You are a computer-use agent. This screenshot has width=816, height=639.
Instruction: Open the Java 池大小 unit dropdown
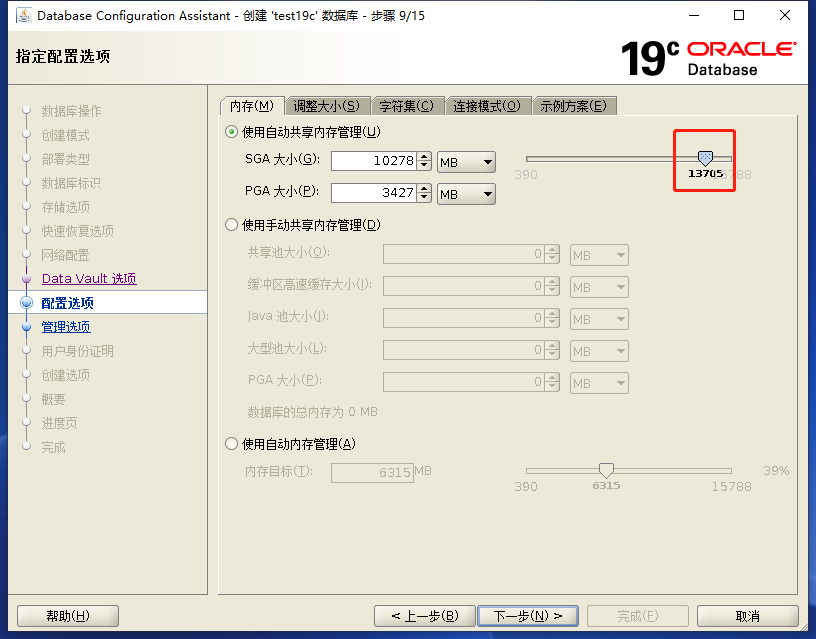point(599,319)
